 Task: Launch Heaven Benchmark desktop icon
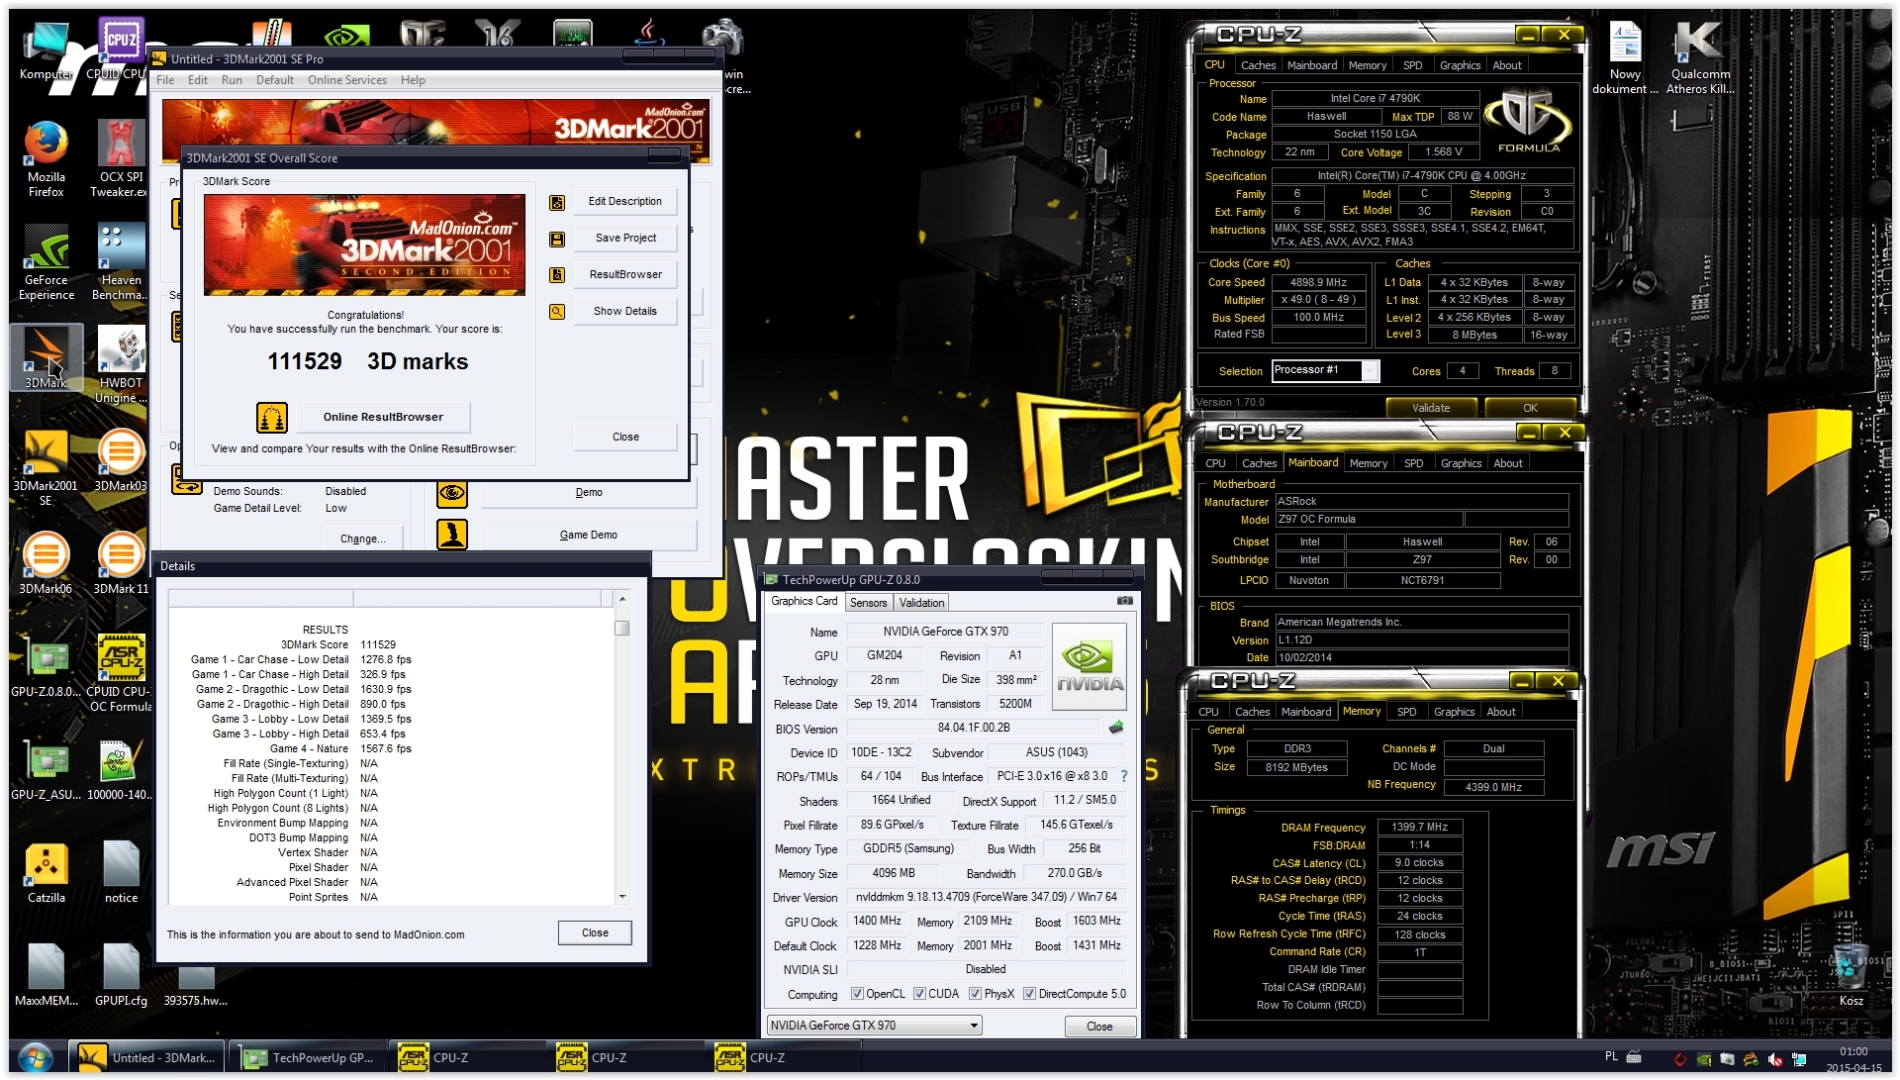pos(121,263)
